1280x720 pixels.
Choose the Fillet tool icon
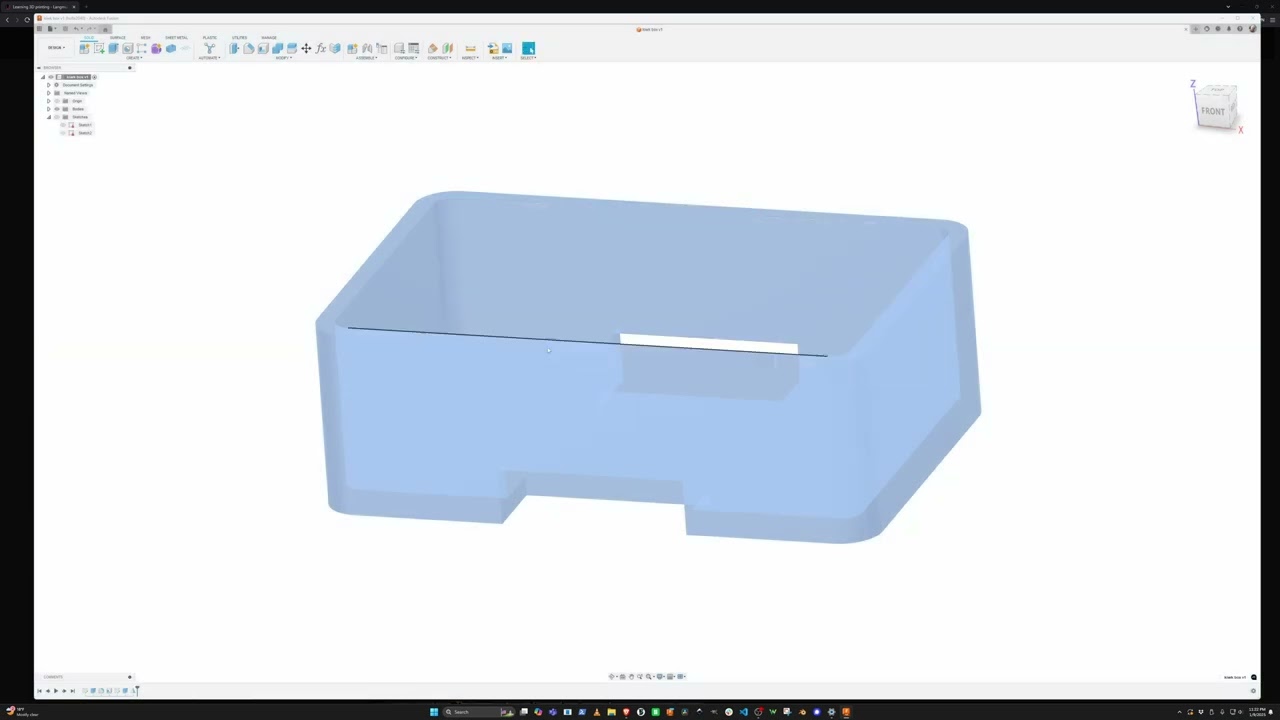click(x=248, y=48)
